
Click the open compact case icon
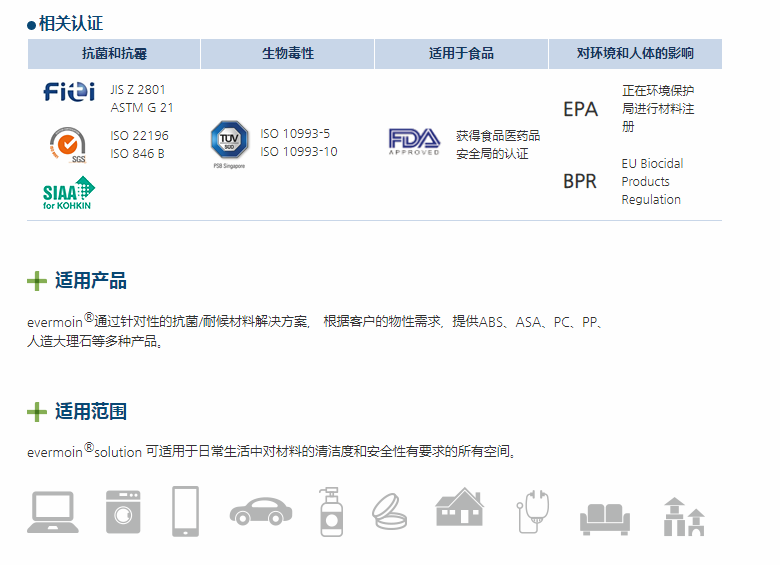[389, 512]
